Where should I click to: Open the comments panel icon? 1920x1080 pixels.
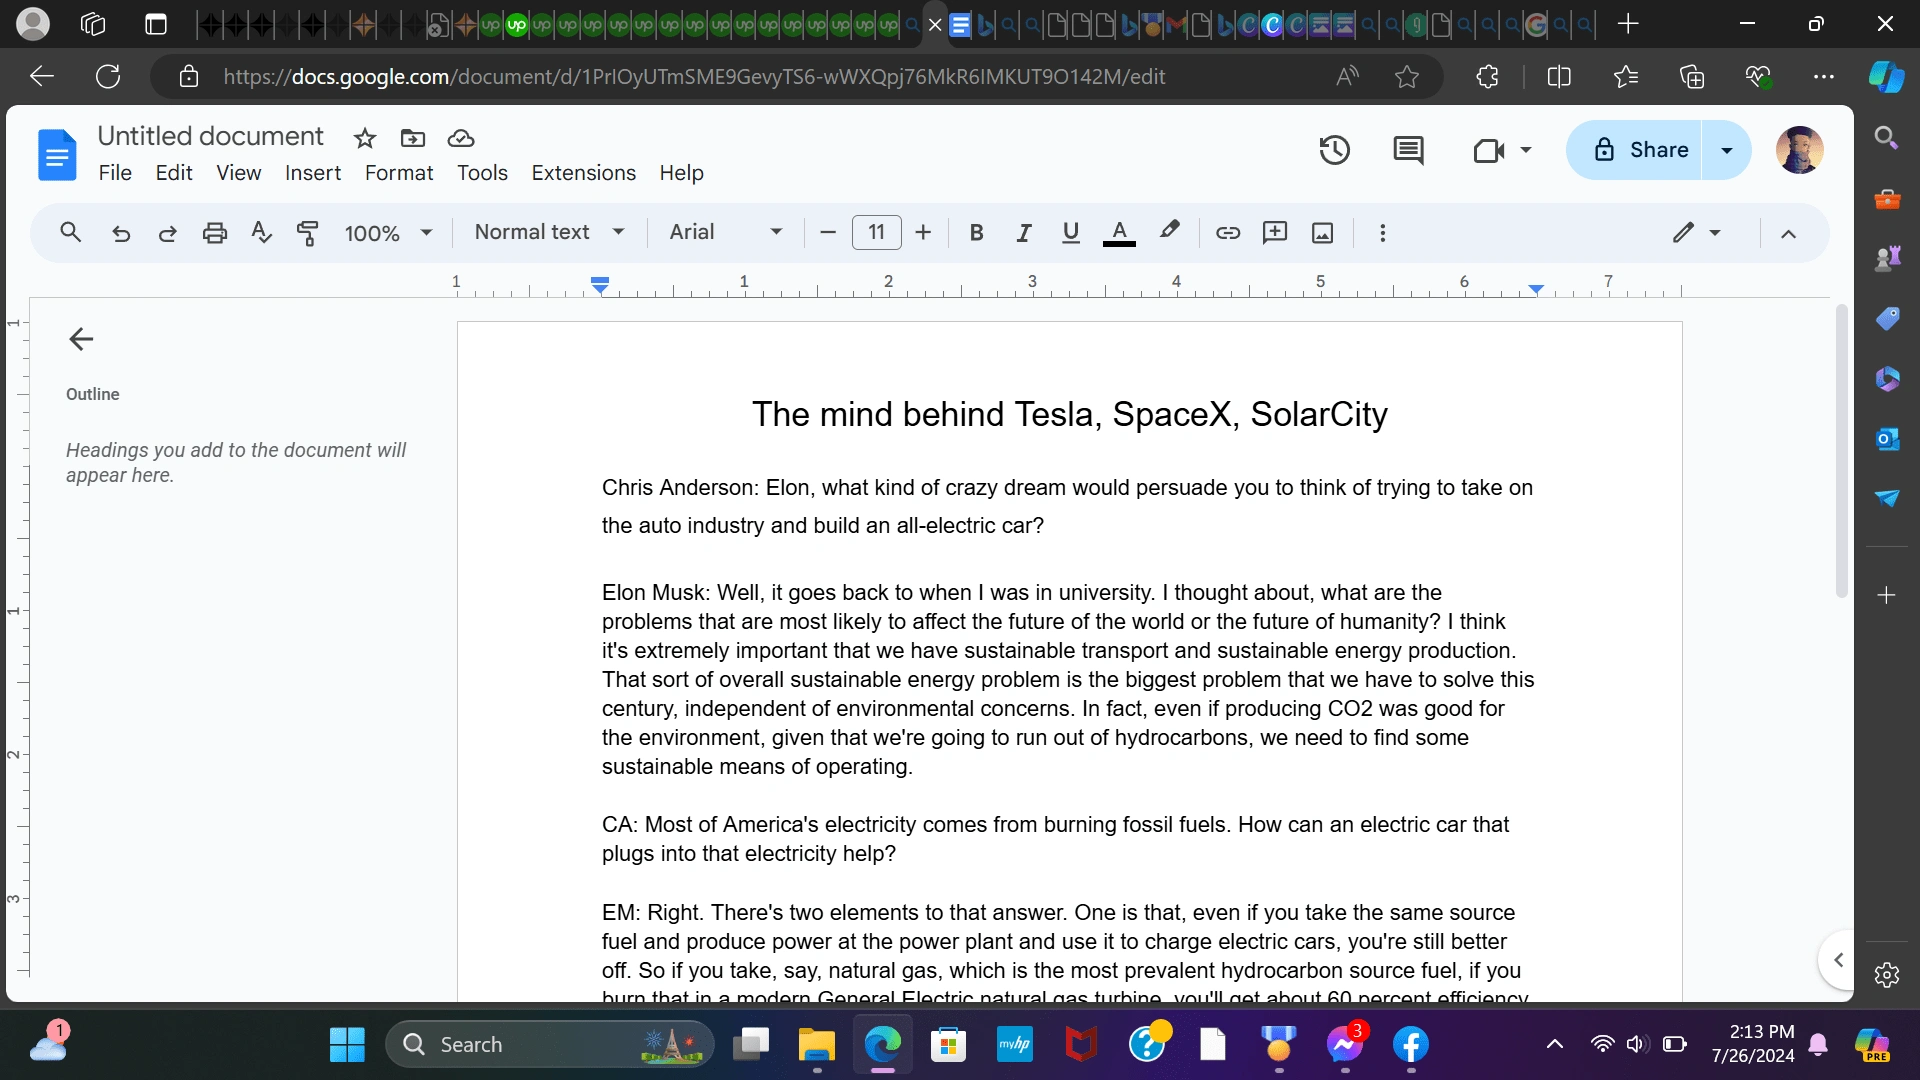click(1408, 151)
